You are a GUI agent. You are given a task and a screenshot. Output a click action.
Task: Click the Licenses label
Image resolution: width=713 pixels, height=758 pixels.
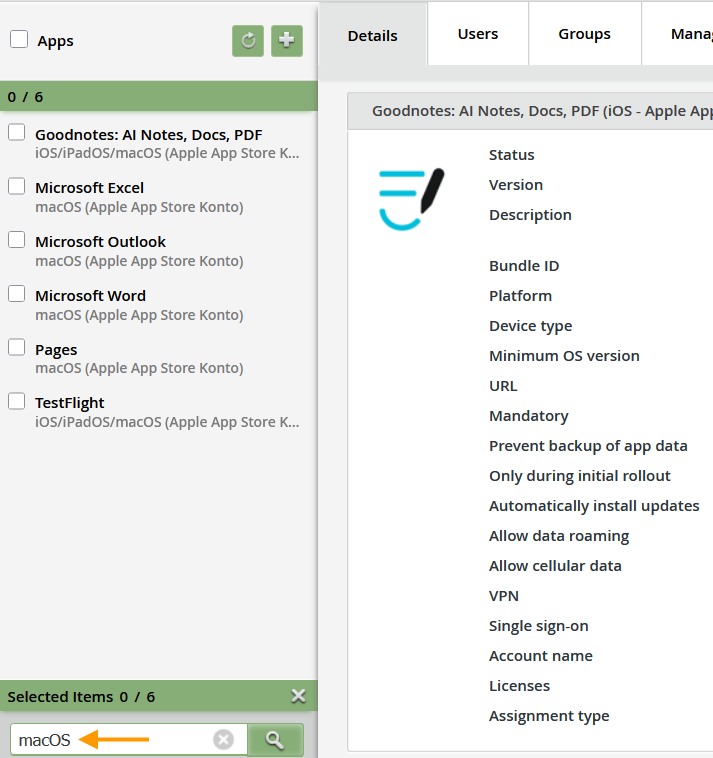[x=519, y=685]
